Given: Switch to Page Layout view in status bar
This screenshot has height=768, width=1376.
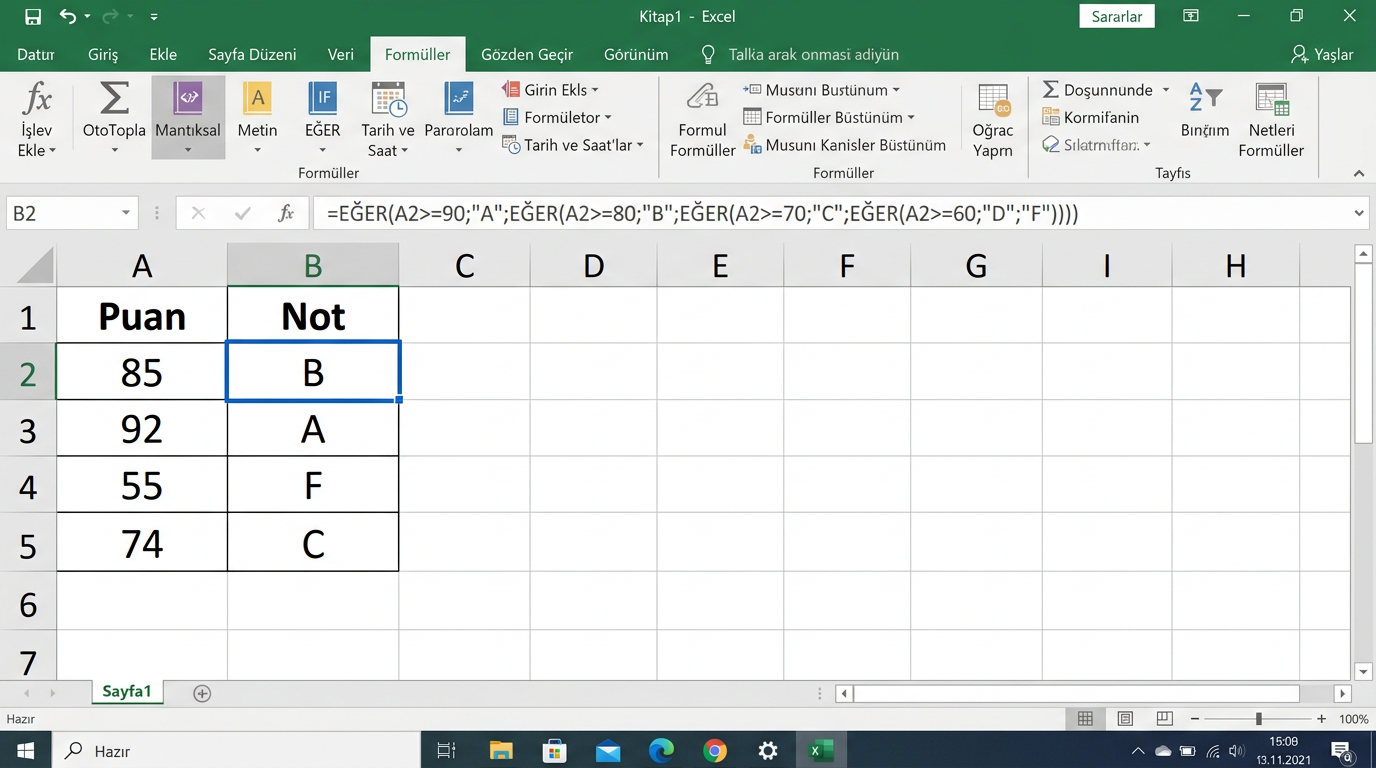Looking at the screenshot, I should point(1125,719).
